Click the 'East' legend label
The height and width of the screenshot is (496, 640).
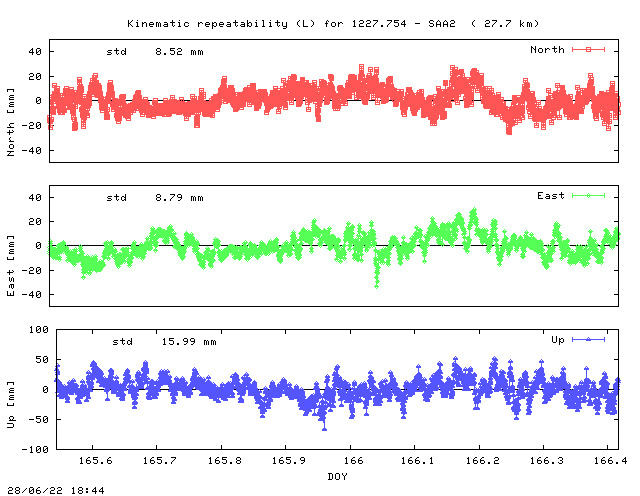pos(551,196)
